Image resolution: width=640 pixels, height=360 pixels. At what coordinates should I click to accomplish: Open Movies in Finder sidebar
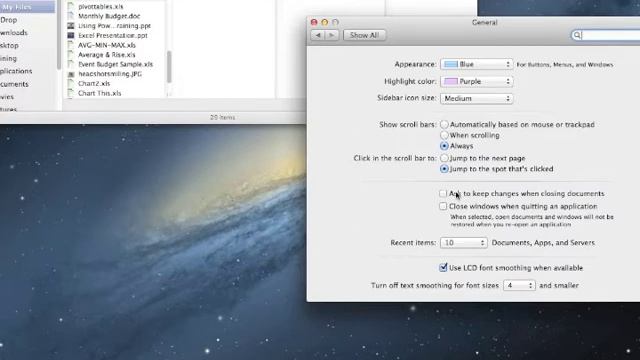pos(7,97)
